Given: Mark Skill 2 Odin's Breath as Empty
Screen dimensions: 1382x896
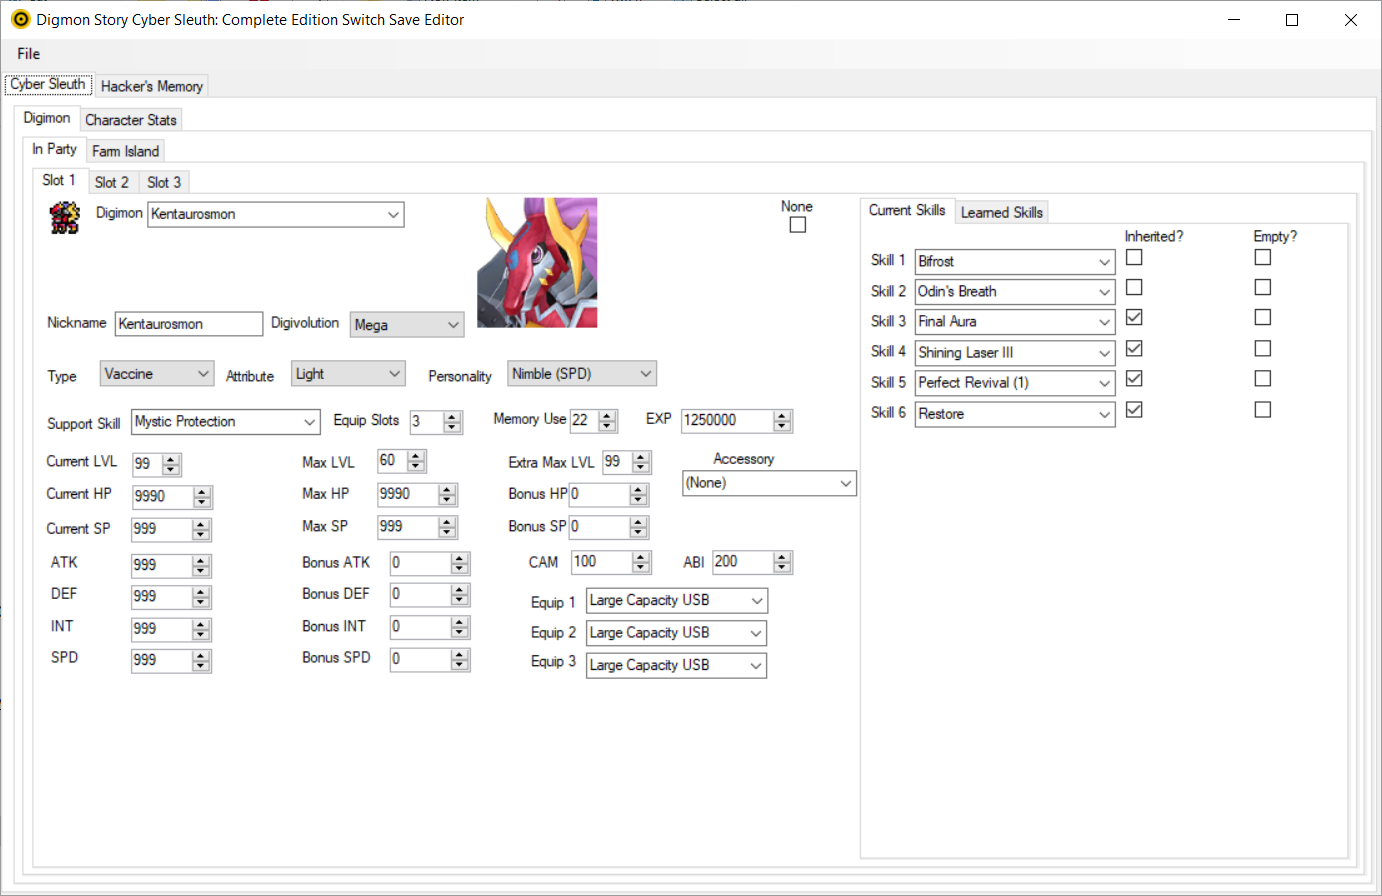Looking at the screenshot, I should pos(1263,287).
